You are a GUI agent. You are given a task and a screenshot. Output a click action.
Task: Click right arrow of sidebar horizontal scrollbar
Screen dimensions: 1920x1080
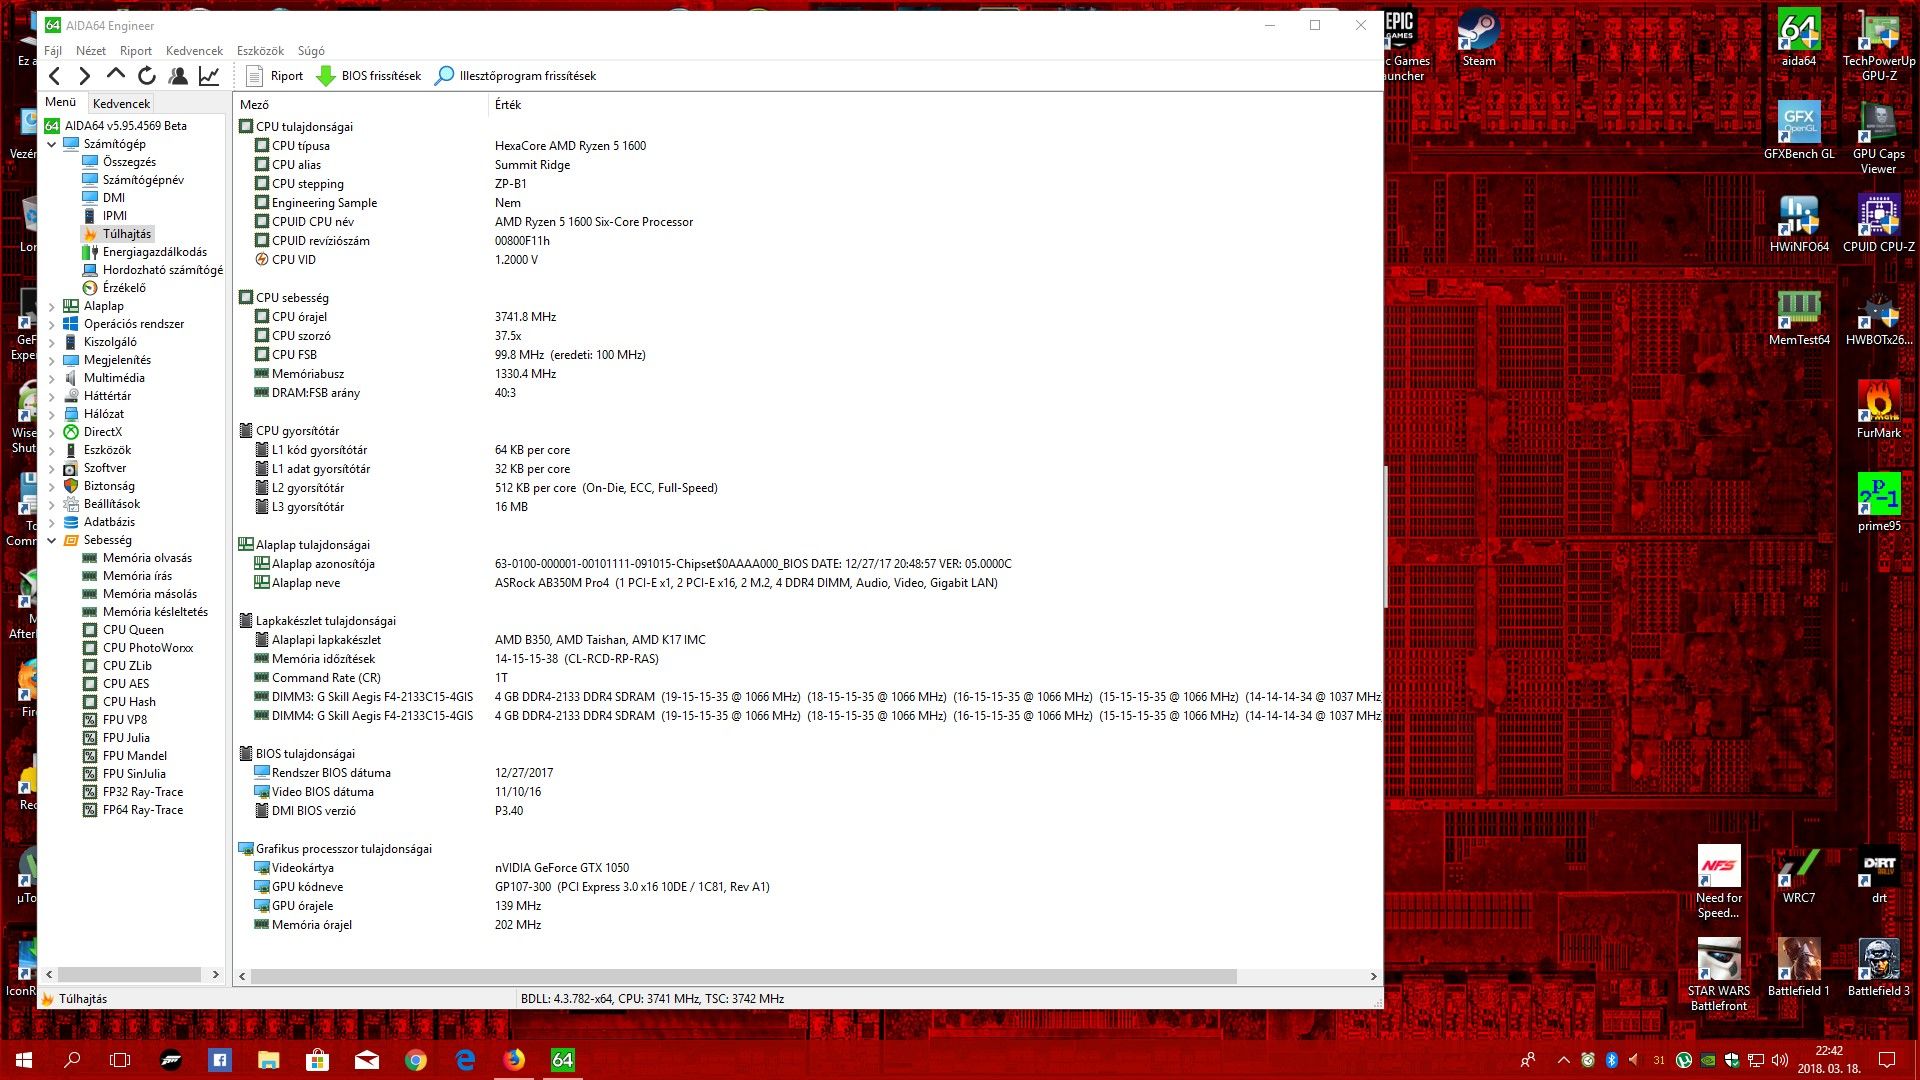(x=215, y=974)
